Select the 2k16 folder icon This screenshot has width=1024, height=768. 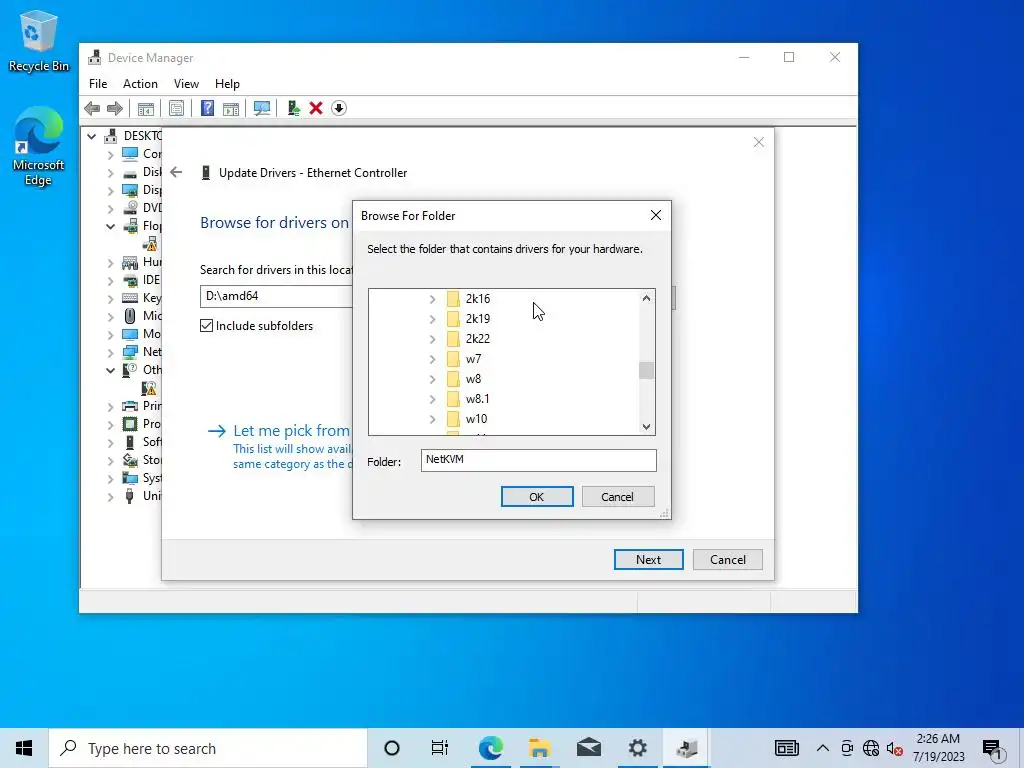453,299
